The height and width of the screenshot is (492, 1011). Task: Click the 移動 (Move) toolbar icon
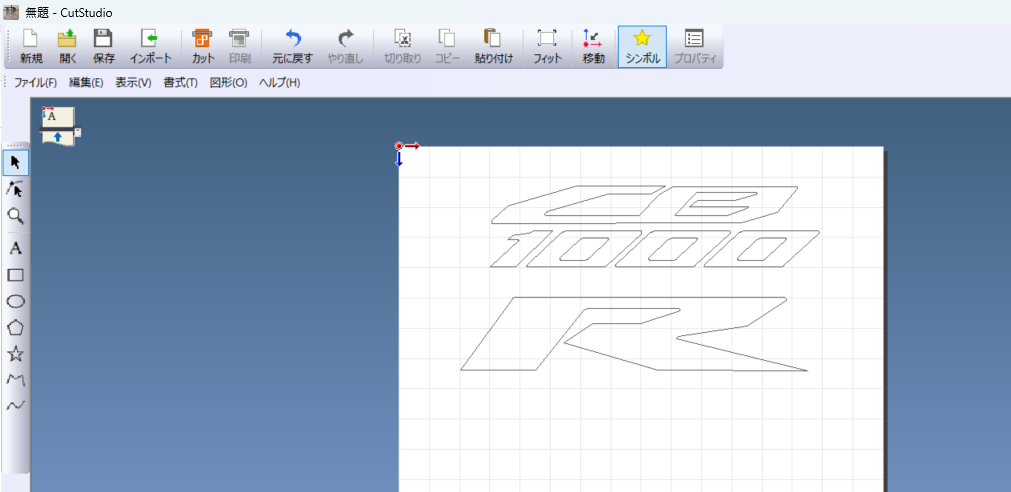[x=593, y=46]
